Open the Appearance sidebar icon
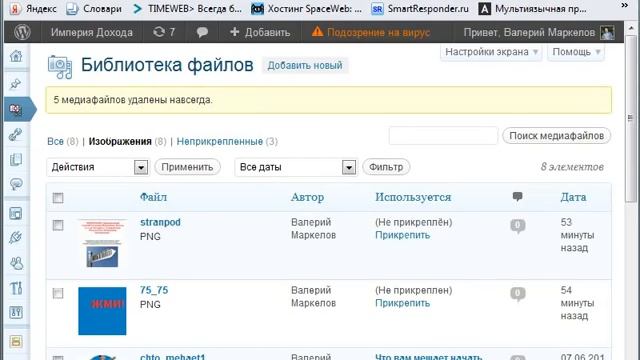 [x=16, y=213]
